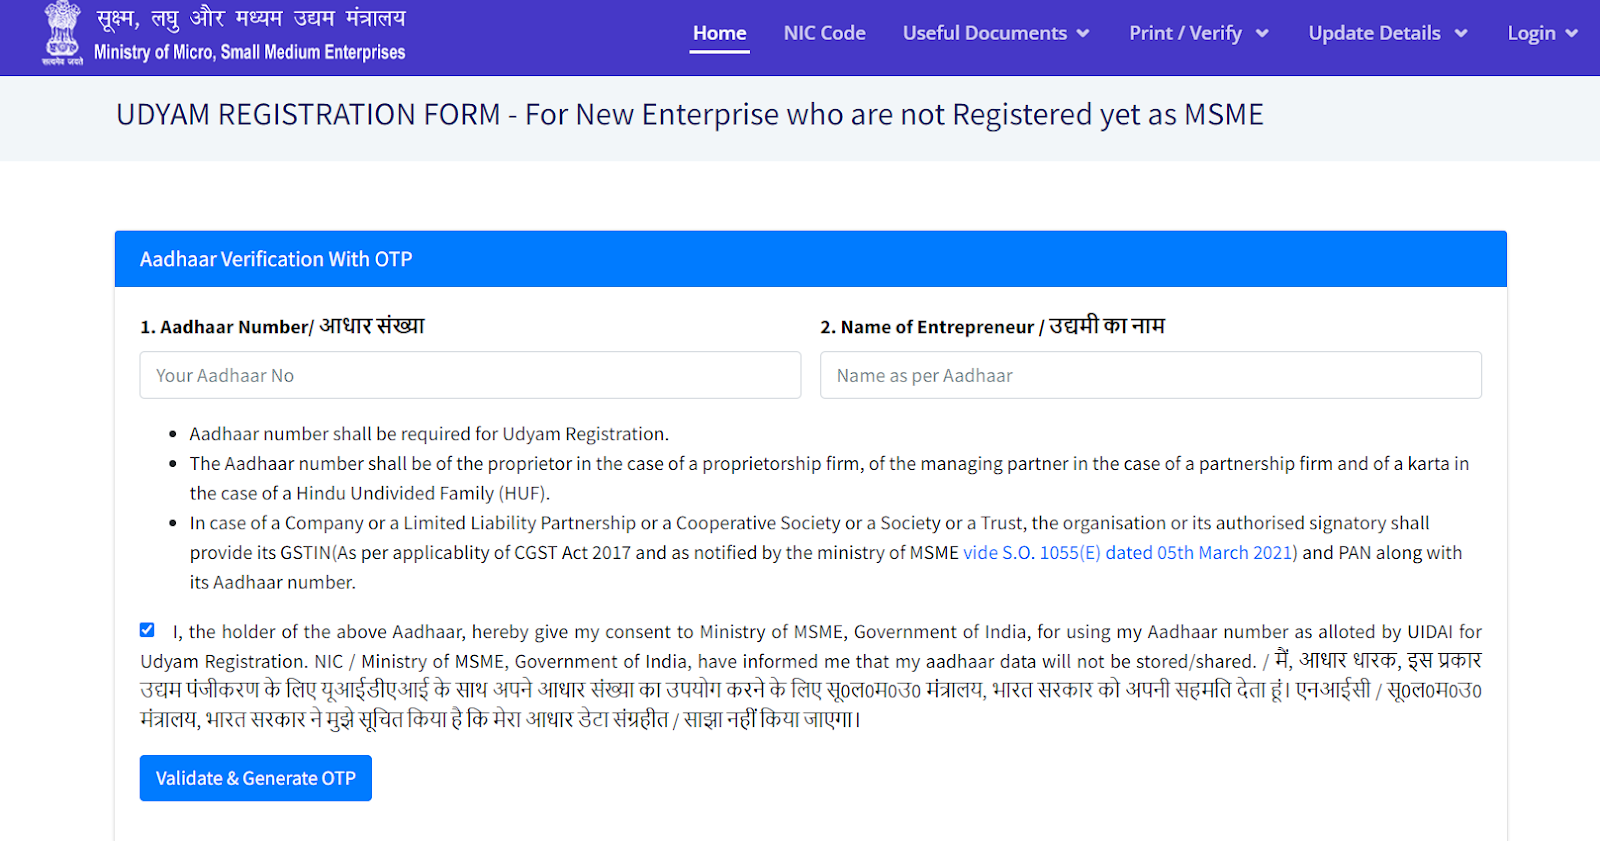Image resolution: width=1600 pixels, height=841 pixels.
Task: Click the Login chevron arrow
Action: (1572, 34)
